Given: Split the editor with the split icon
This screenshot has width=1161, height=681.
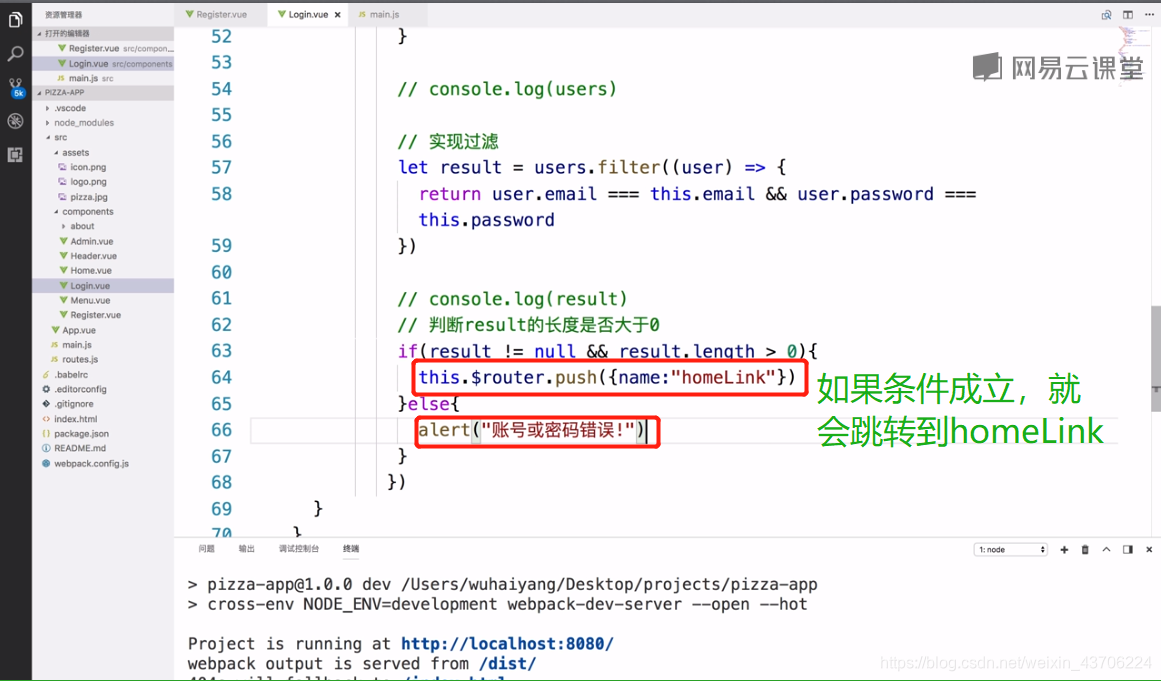Looking at the screenshot, I should pyautogui.click(x=1128, y=14).
